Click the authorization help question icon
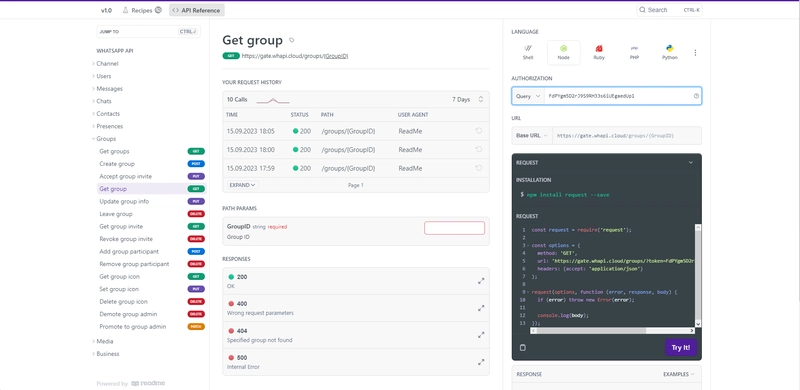 (696, 96)
